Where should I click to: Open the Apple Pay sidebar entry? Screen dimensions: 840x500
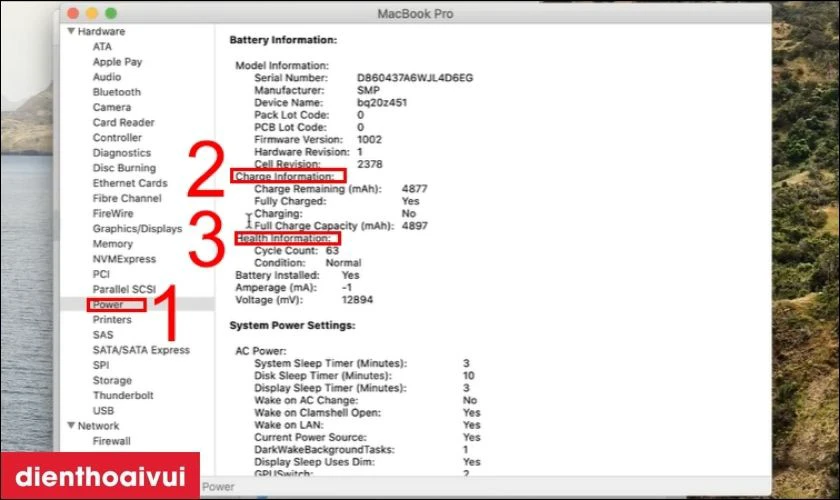coord(117,62)
